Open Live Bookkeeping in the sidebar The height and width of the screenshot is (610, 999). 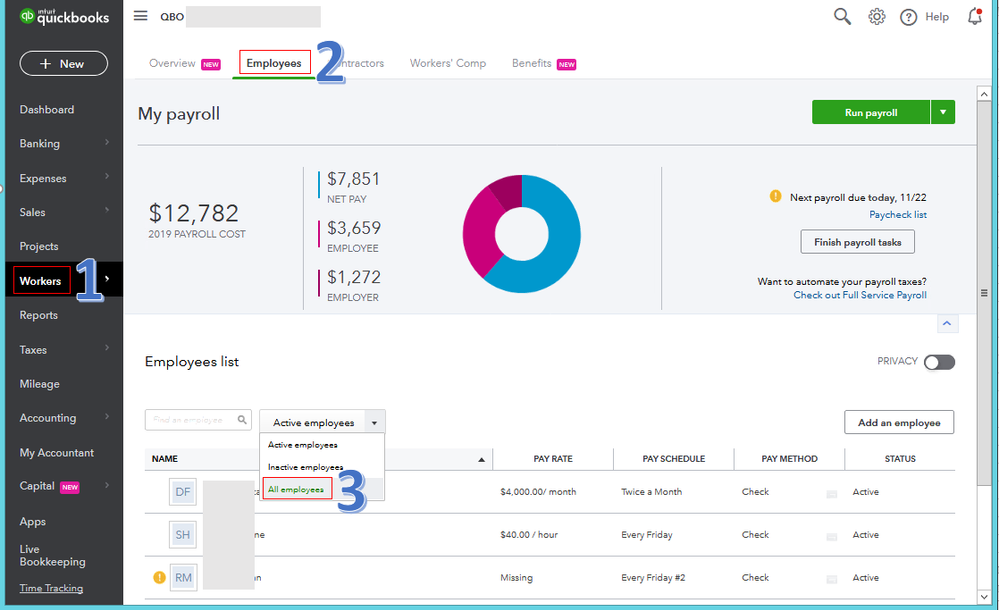coord(52,555)
